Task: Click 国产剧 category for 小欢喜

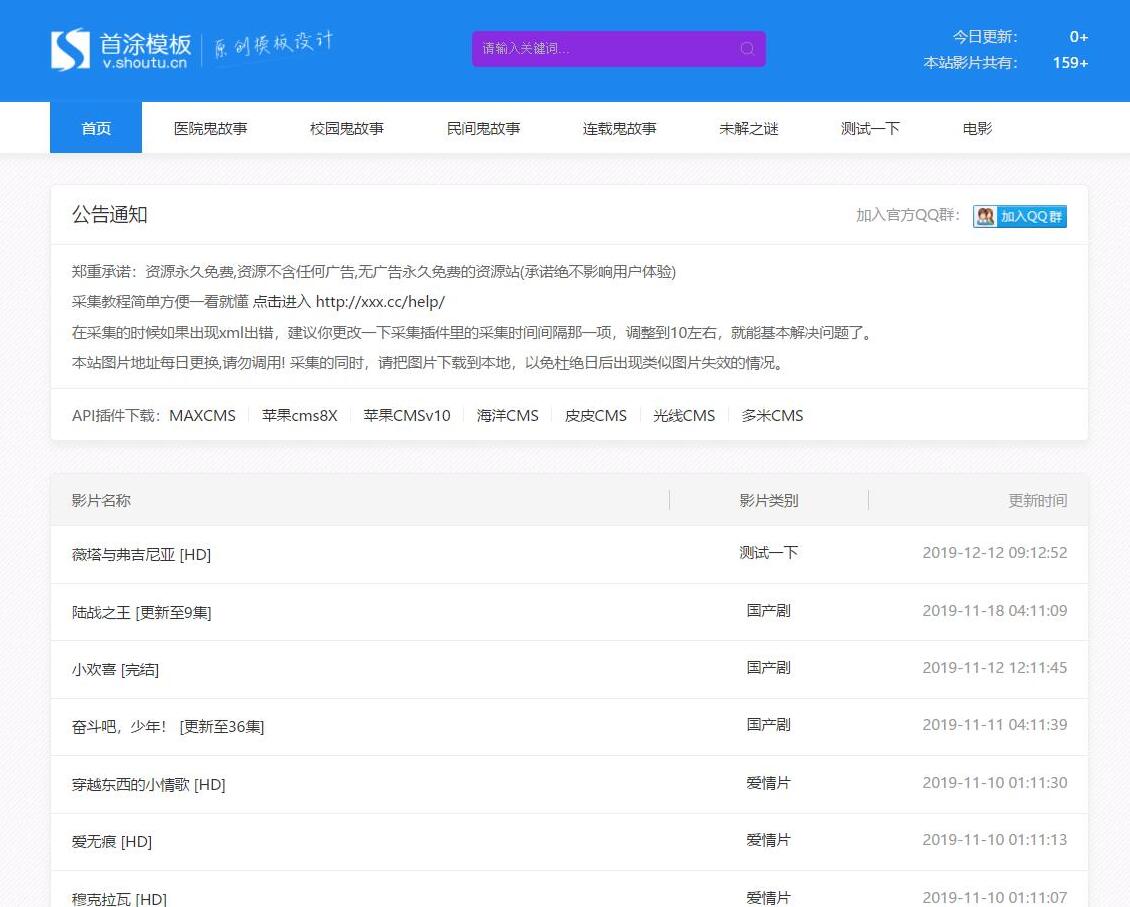Action: pos(768,667)
